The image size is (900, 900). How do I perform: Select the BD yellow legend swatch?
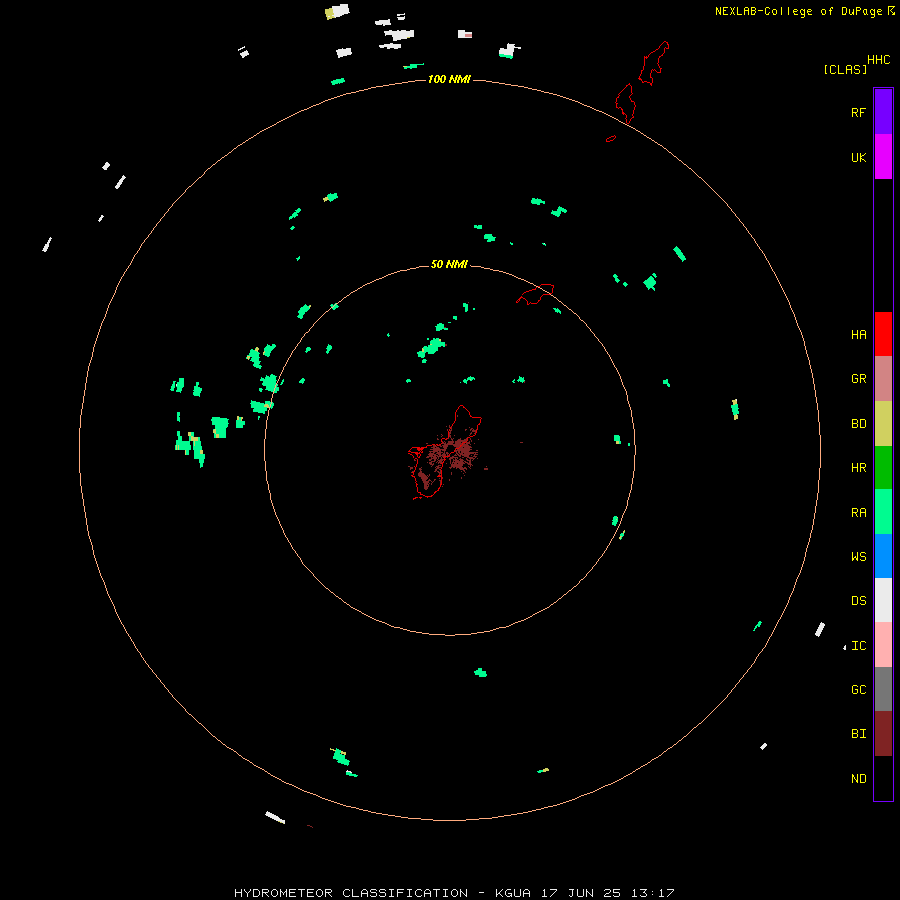(x=883, y=424)
